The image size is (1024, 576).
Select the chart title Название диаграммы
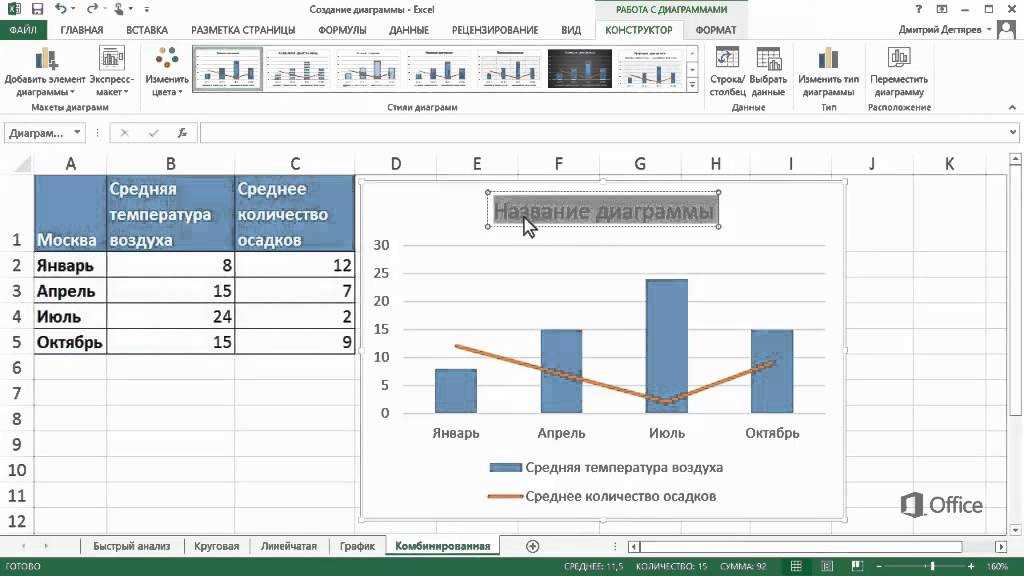[x=603, y=210]
